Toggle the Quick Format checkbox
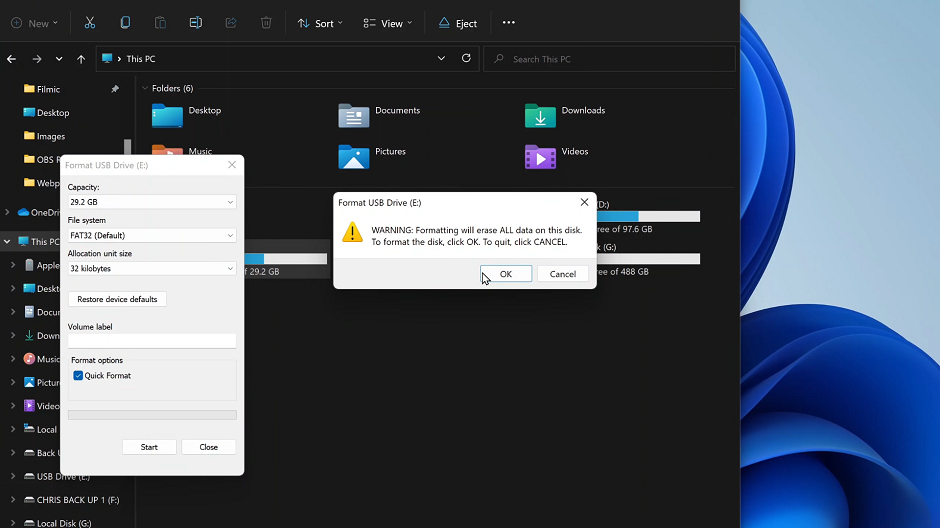This screenshot has width=940, height=528. pos(78,376)
